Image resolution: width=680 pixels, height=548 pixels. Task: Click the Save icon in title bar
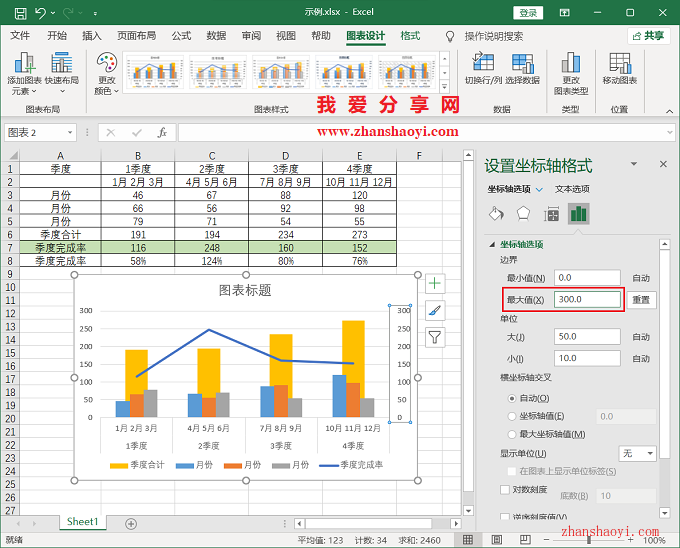point(20,13)
